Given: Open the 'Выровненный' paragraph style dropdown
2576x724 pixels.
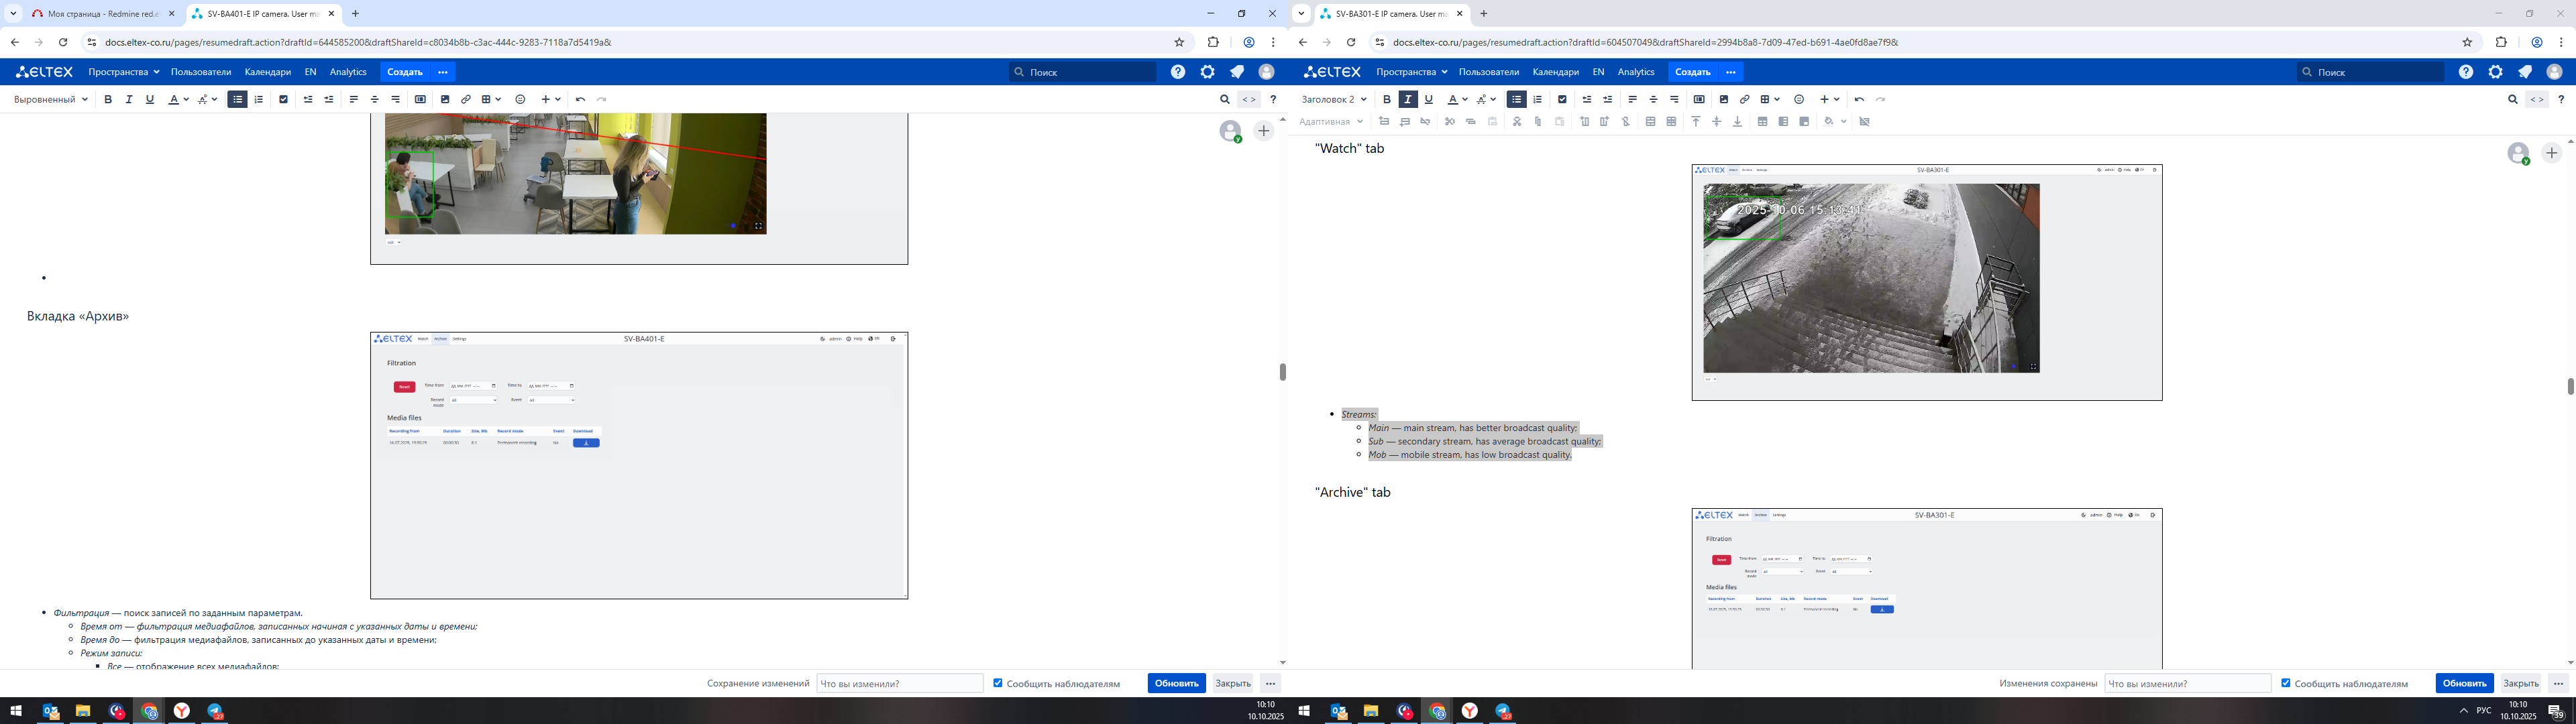Looking at the screenshot, I should point(50,99).
